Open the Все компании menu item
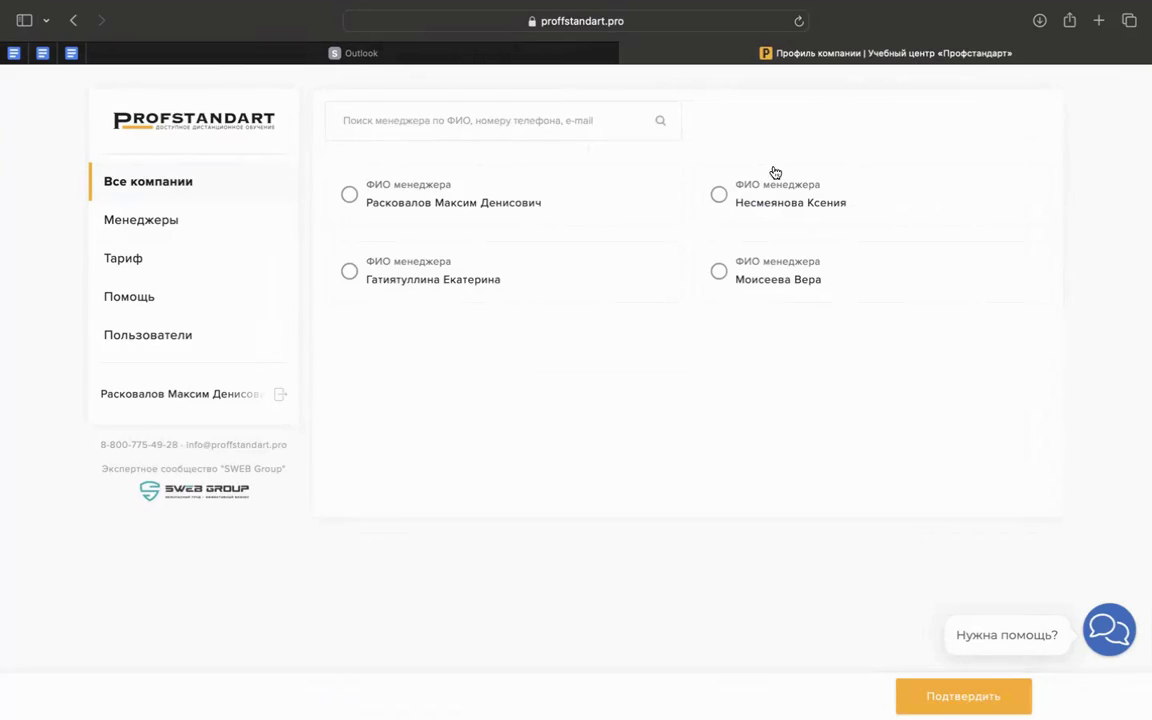 pyautogui.click(x=193, y=181)
